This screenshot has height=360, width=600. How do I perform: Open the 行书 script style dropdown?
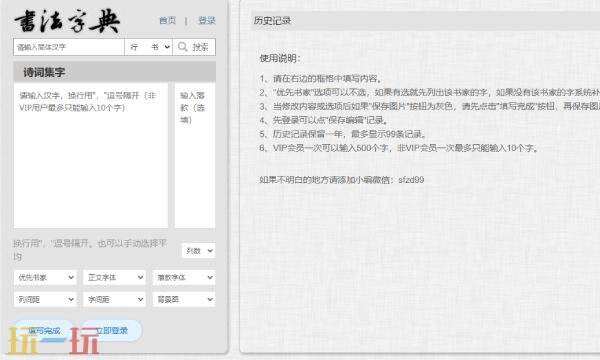148,47
